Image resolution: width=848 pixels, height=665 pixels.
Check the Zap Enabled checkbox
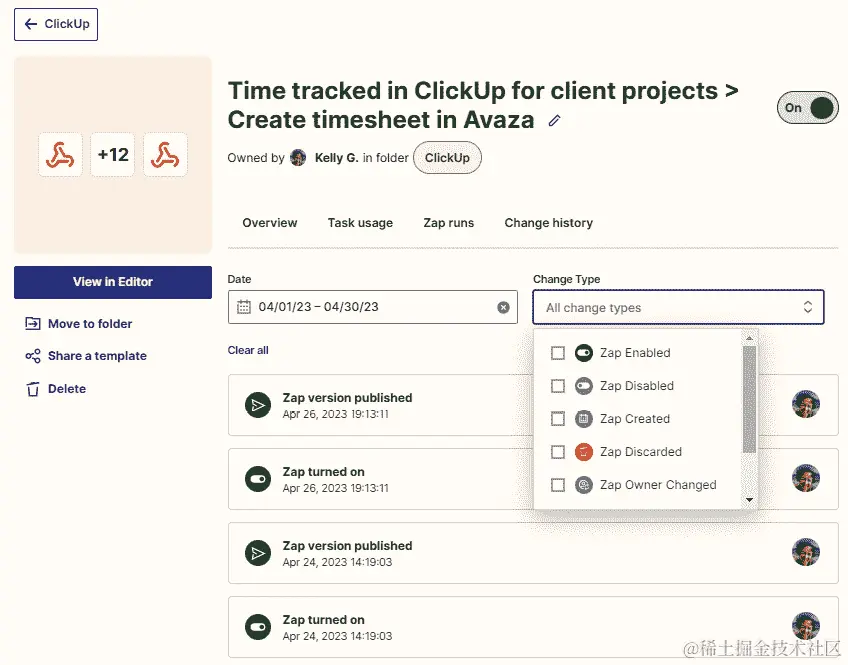558,353
